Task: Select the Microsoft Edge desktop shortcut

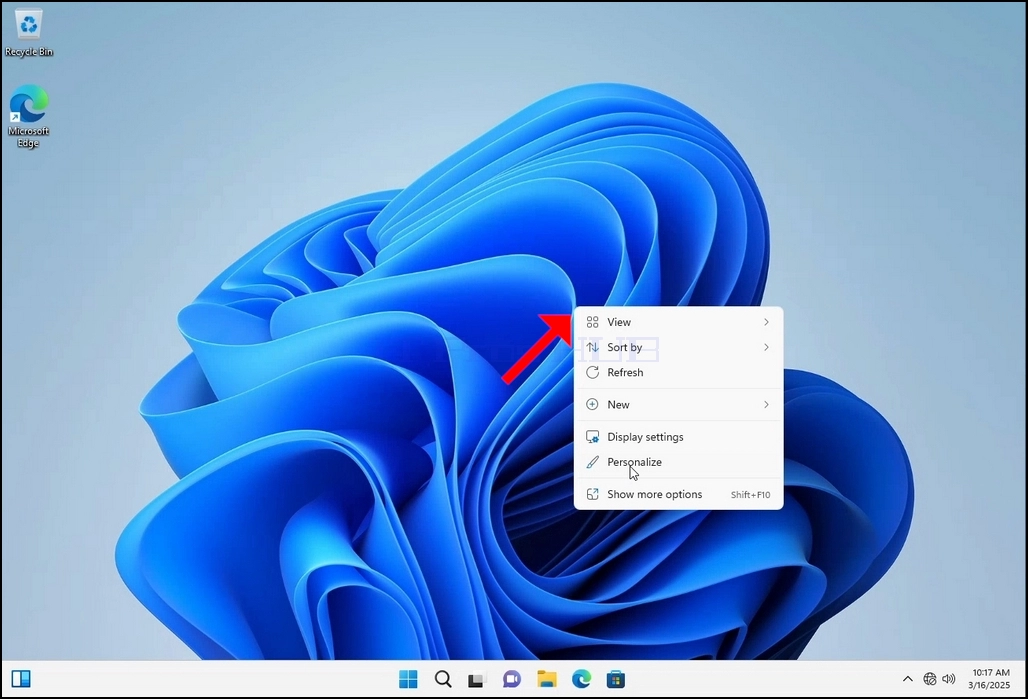Action: point(28,116)
